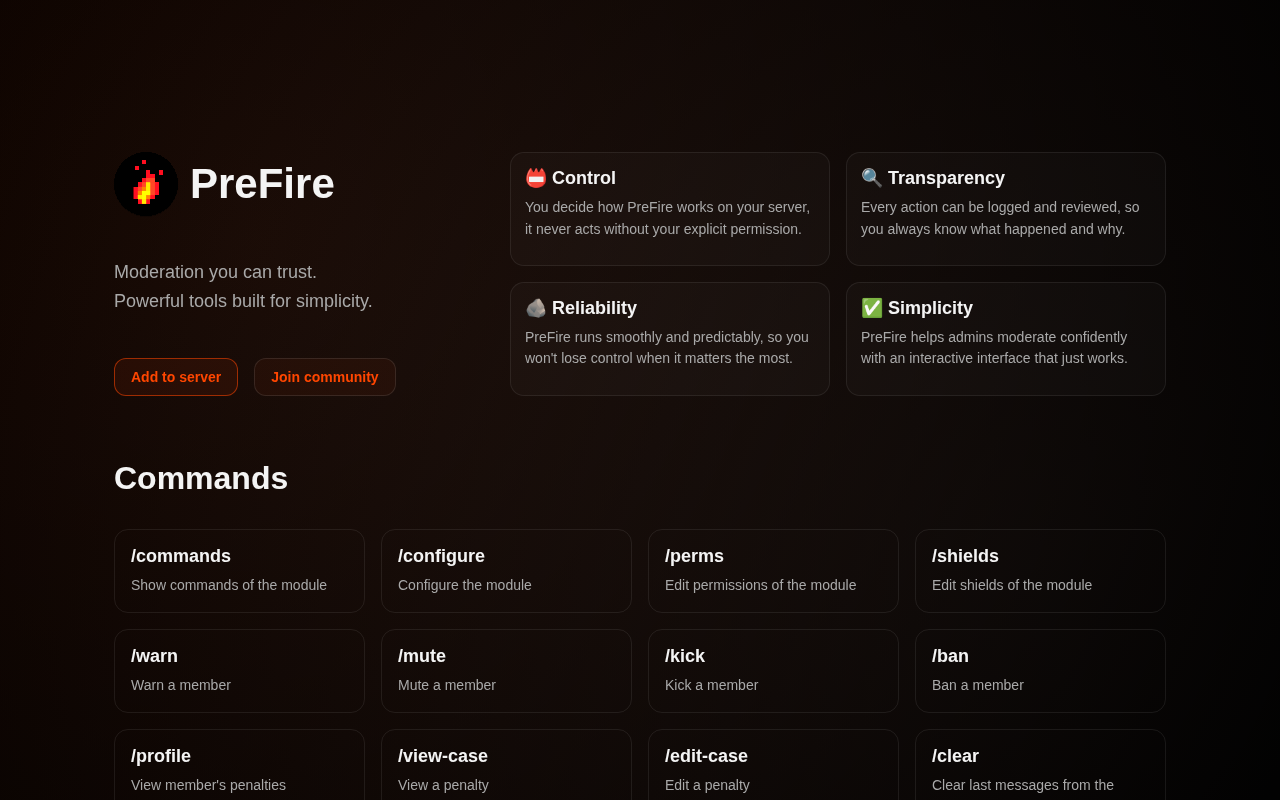
Task: Click the Reliability rock icon
Action: pyautogui.click(x=536, y=308)
